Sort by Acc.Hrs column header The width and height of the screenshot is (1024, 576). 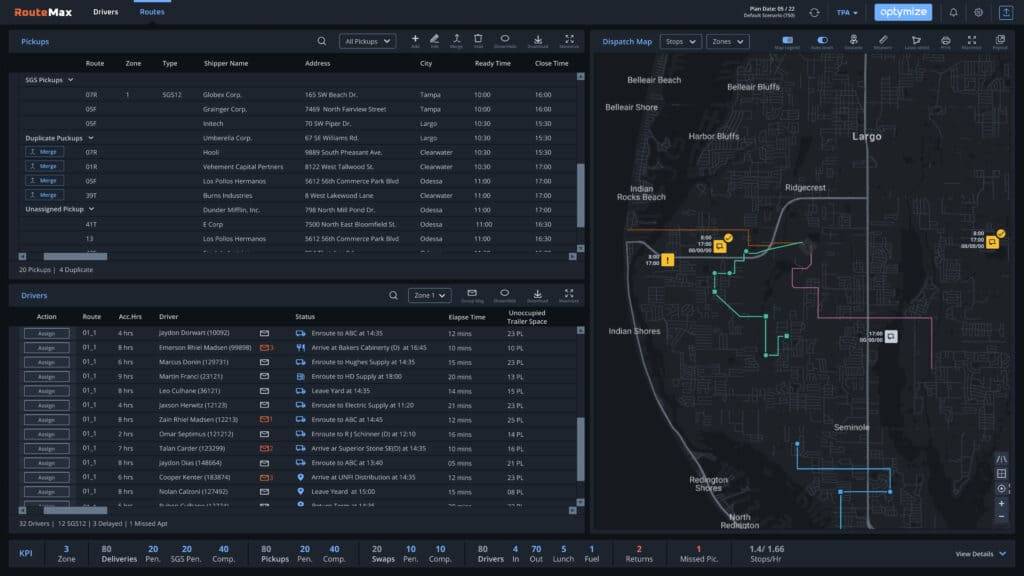(x=130, y=317)
